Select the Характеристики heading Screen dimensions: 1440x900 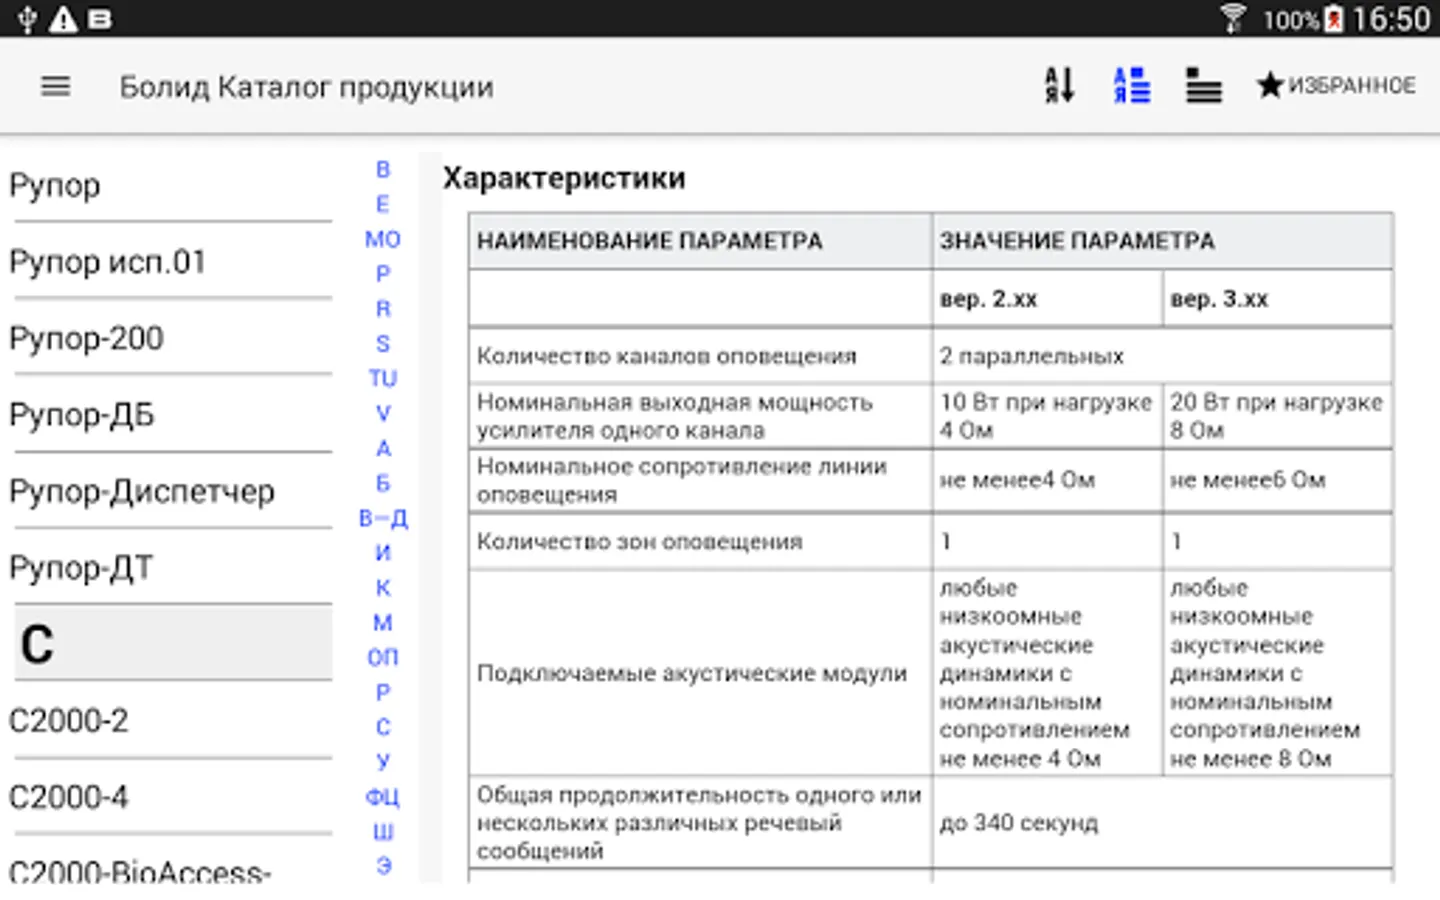coord(564,178)
